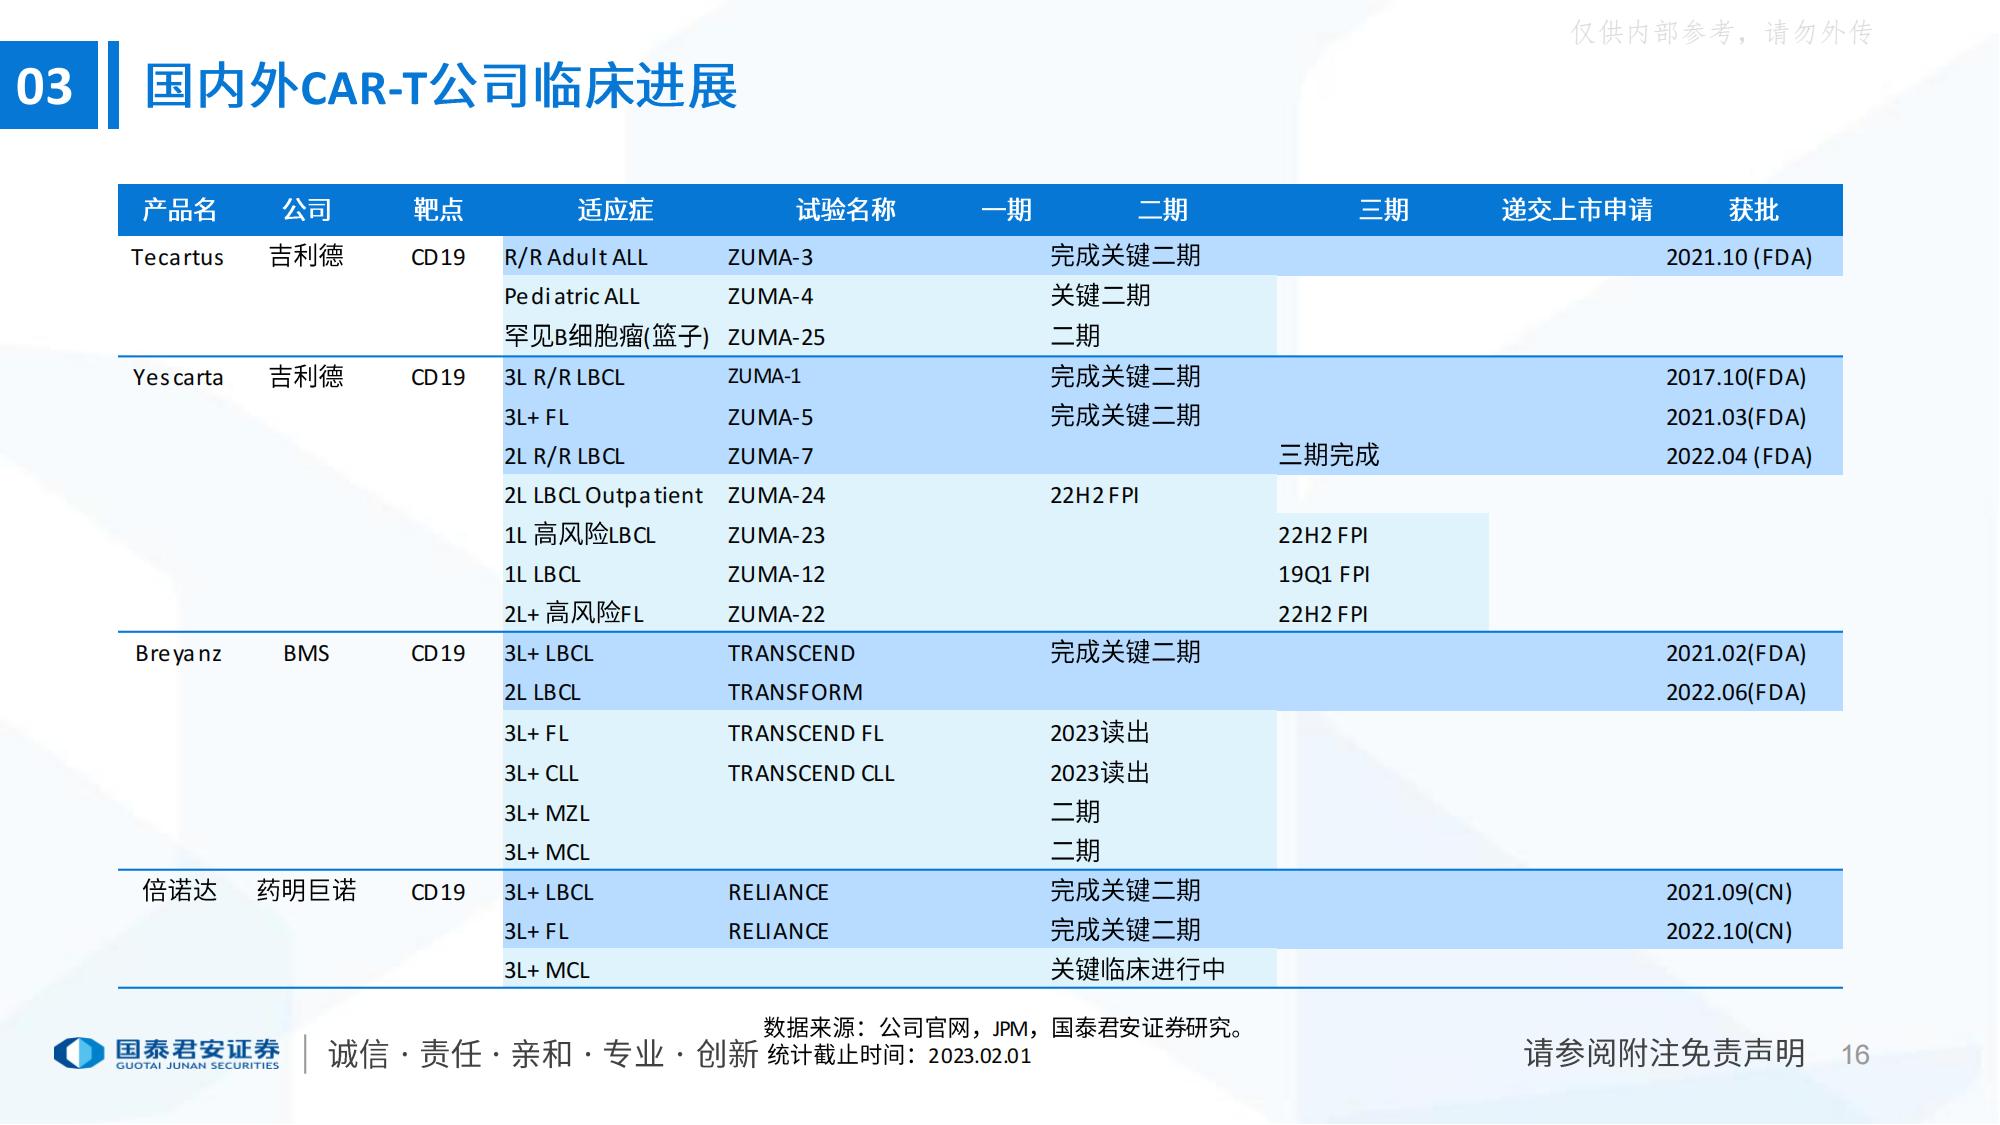Click the 倍诺达 product name cell
Screen dimensions: 2000x1125
[x=179, y=891]
